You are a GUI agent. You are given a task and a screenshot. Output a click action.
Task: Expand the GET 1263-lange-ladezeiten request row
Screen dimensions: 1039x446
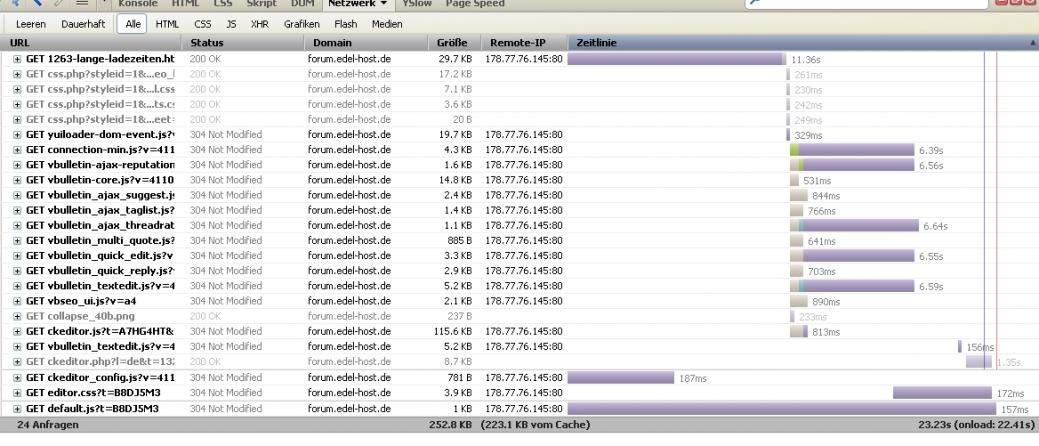[17, 59]
